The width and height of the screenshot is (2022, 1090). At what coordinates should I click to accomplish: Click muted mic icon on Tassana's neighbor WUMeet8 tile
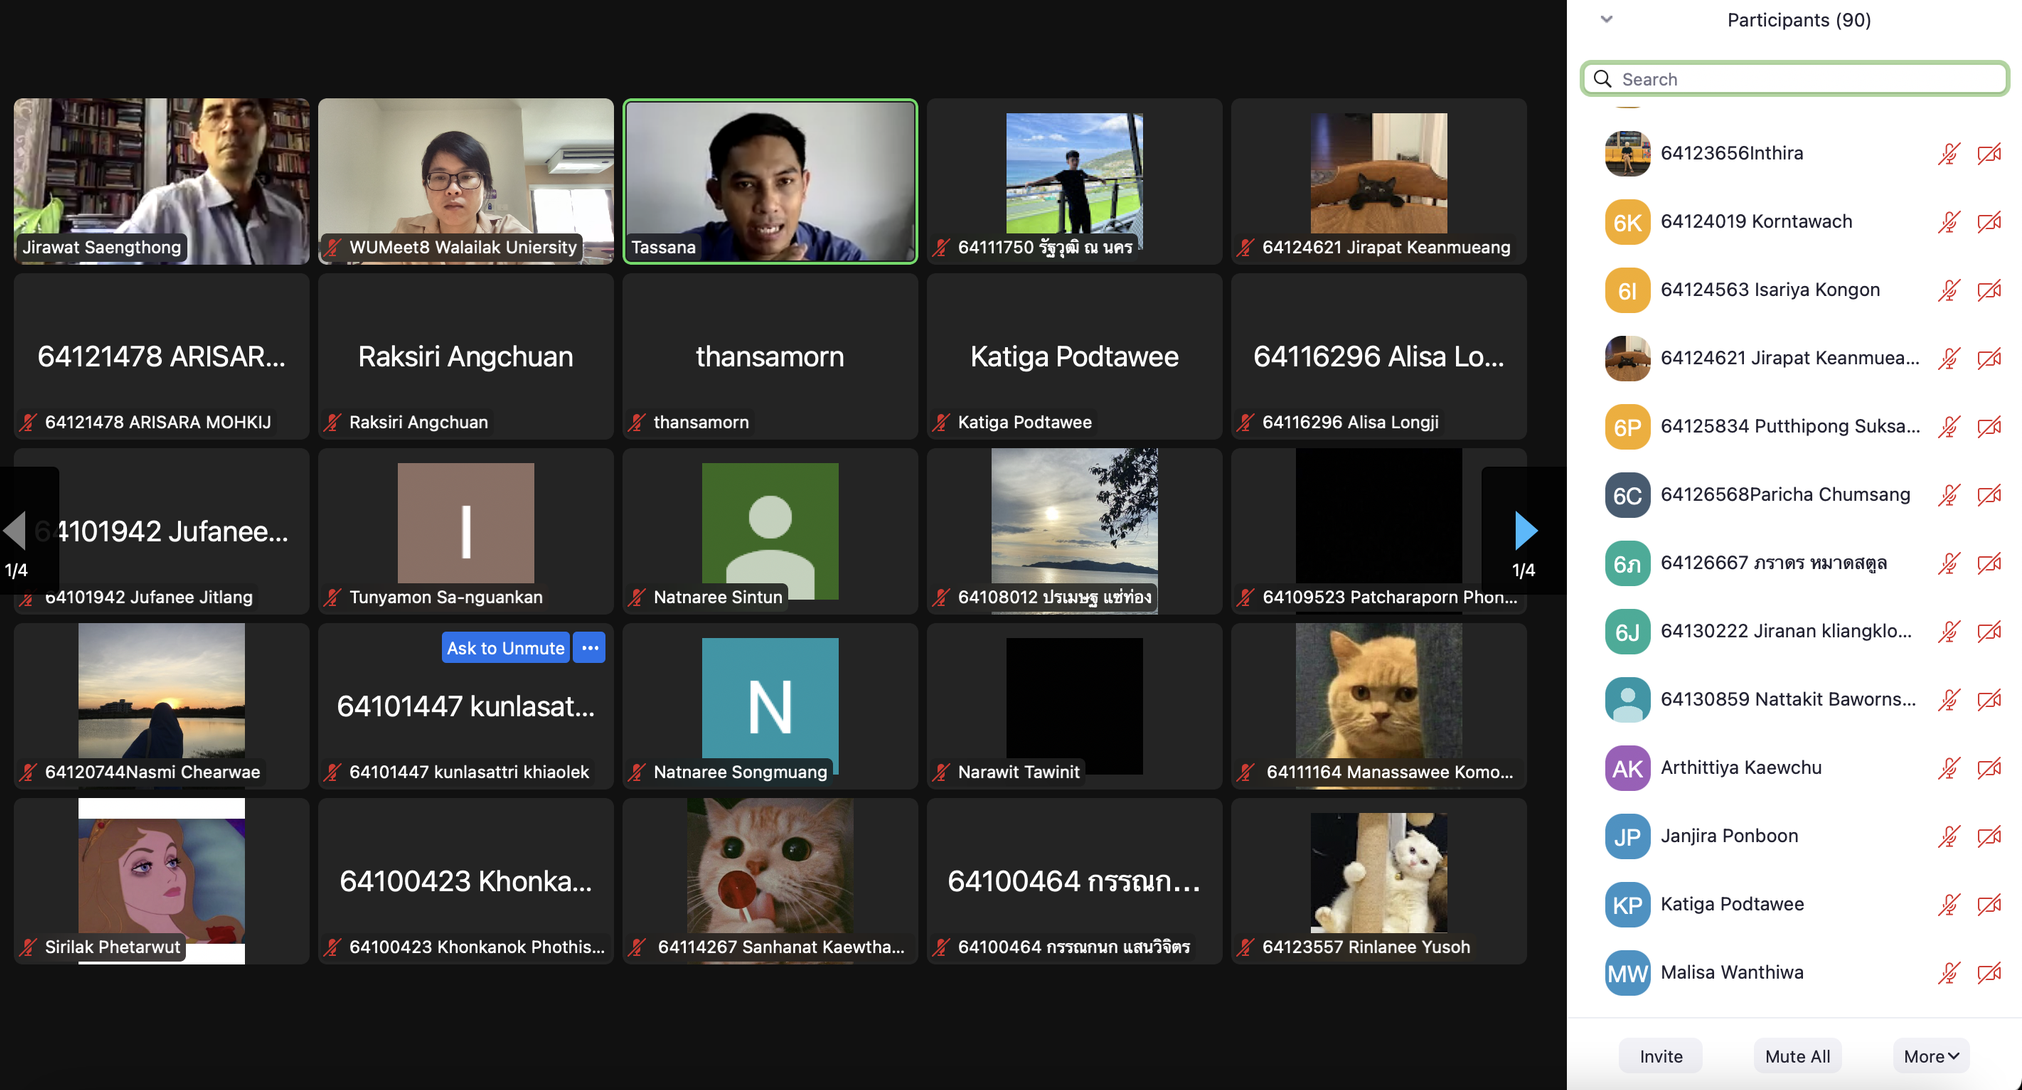(x=333, y=247)
